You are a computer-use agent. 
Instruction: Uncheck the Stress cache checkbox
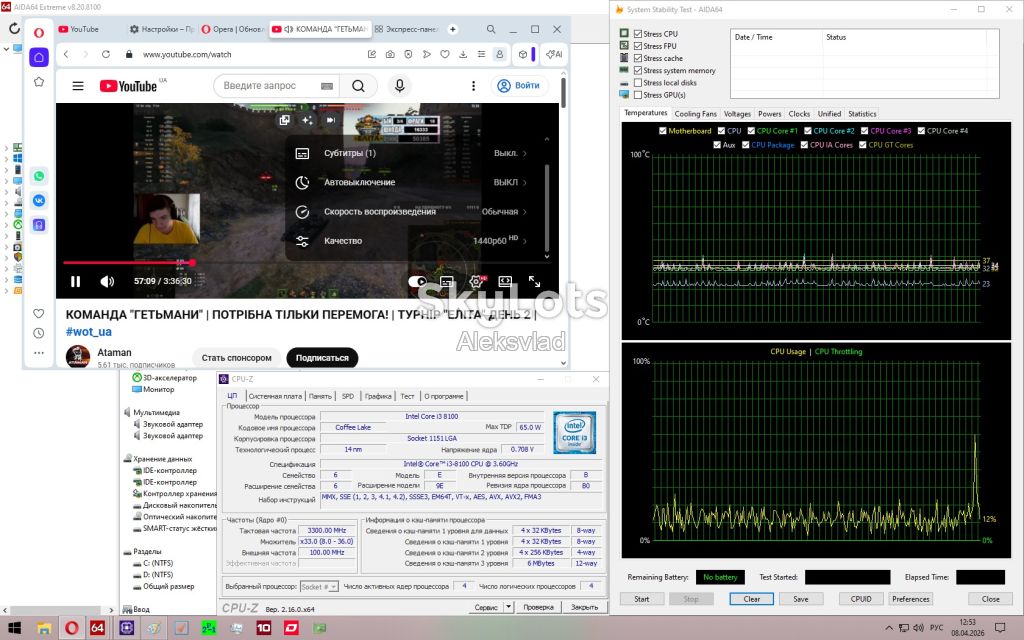tap(638, 58)
